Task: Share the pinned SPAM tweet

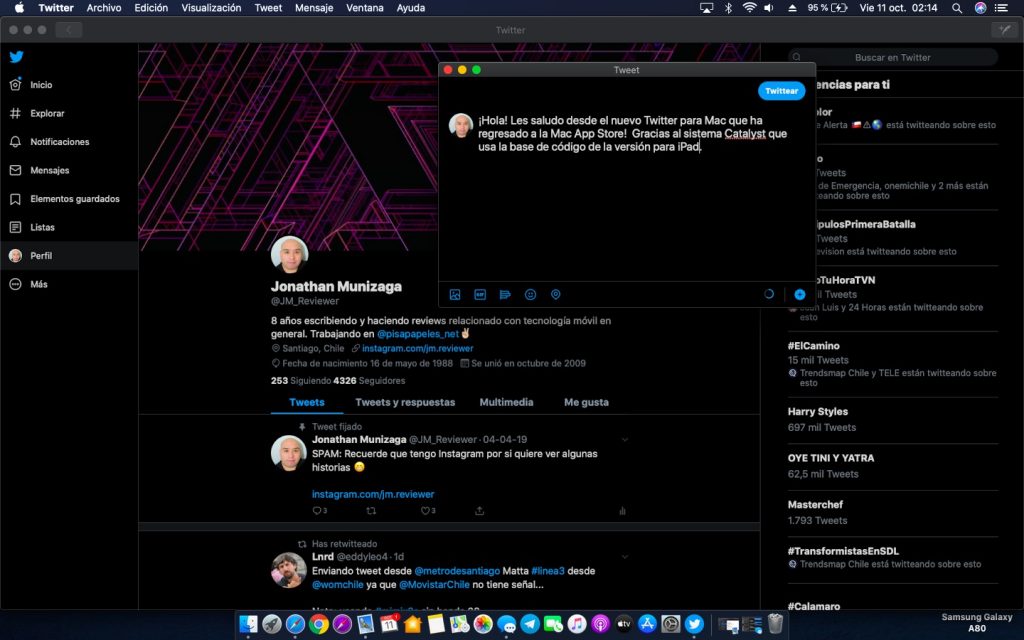Action: [479, 511]
